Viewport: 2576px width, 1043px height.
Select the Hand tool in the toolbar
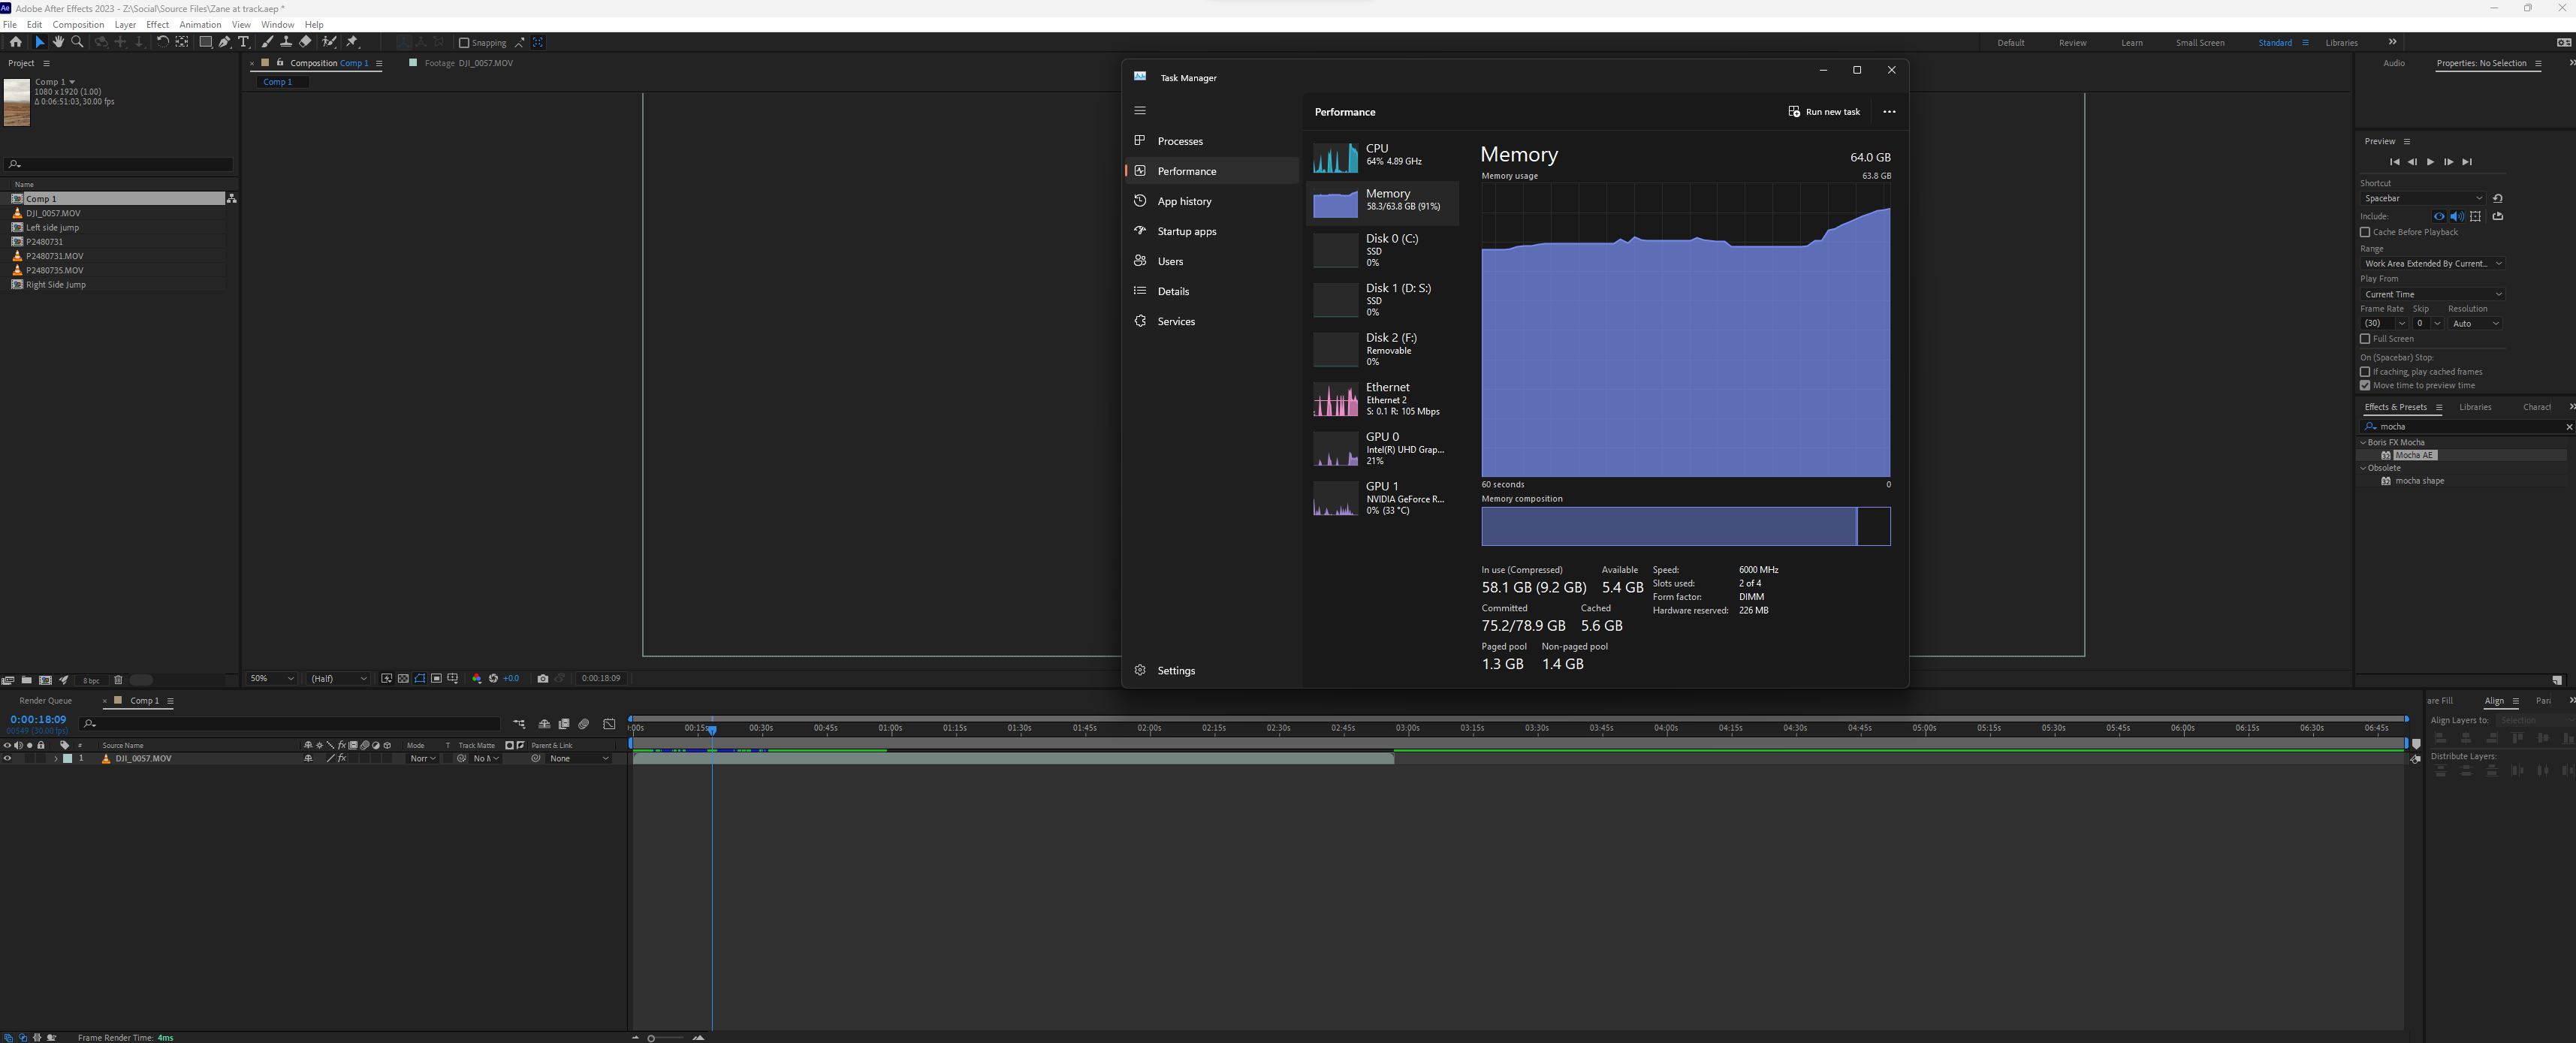[58, 42]
